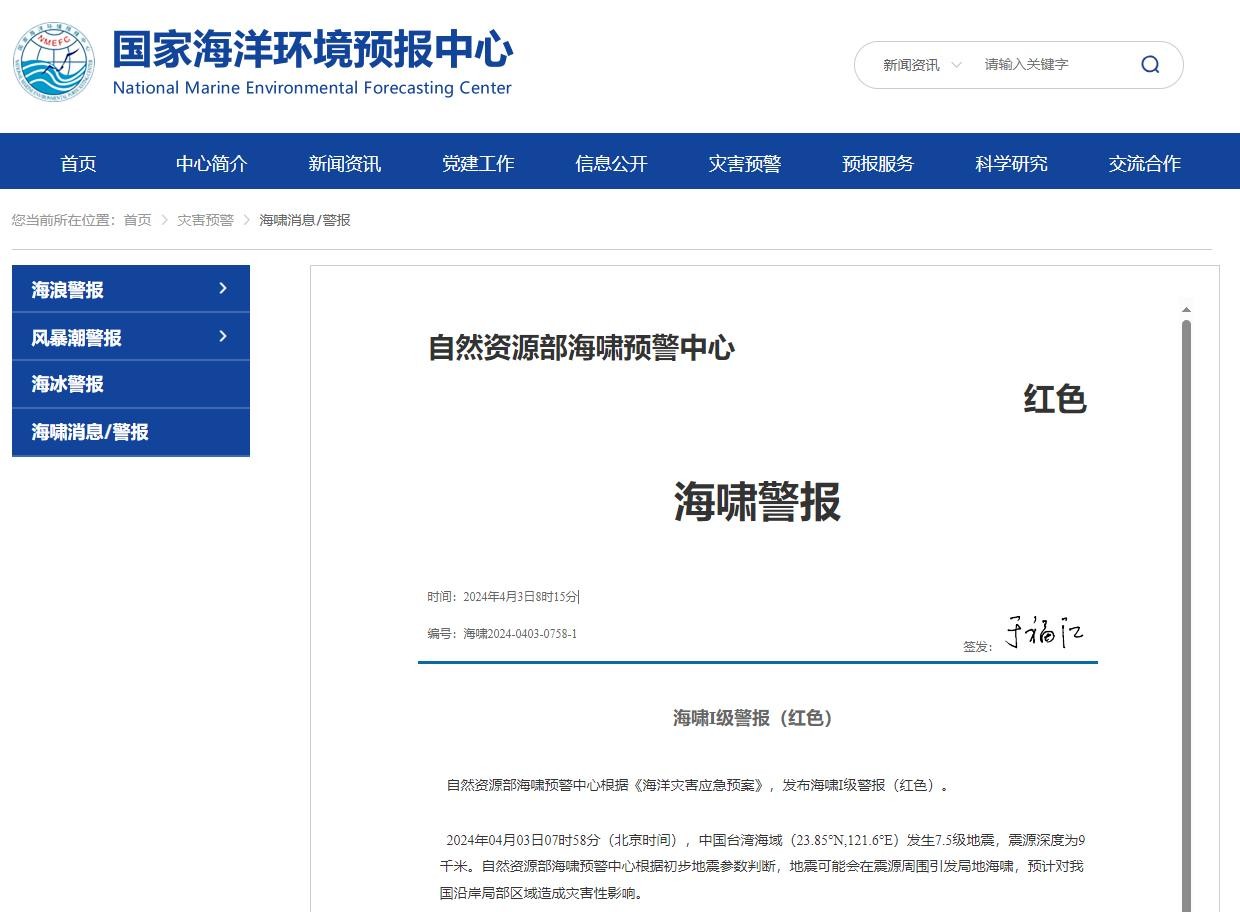Expand the 风暴潮警报 sidebar arrow
The image size is (1240, 912).
click(x=222, y=337)
